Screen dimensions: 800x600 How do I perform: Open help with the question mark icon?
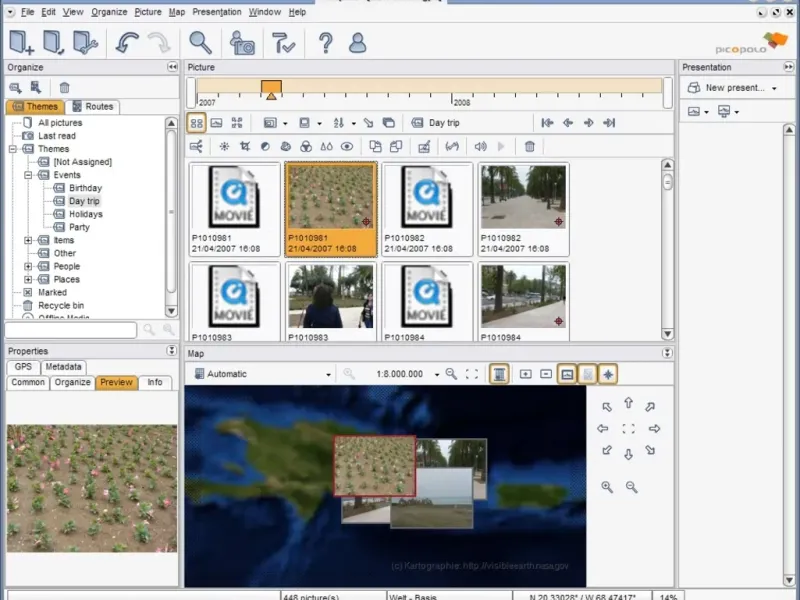point(325,43)
